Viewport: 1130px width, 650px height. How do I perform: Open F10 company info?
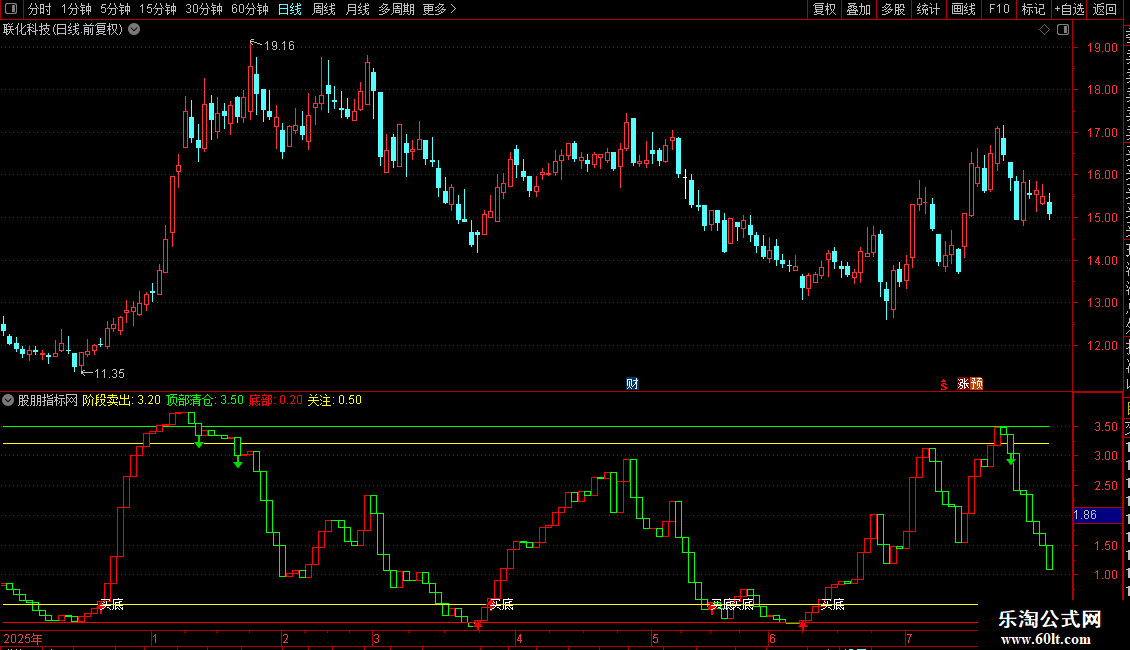(999, 9)
